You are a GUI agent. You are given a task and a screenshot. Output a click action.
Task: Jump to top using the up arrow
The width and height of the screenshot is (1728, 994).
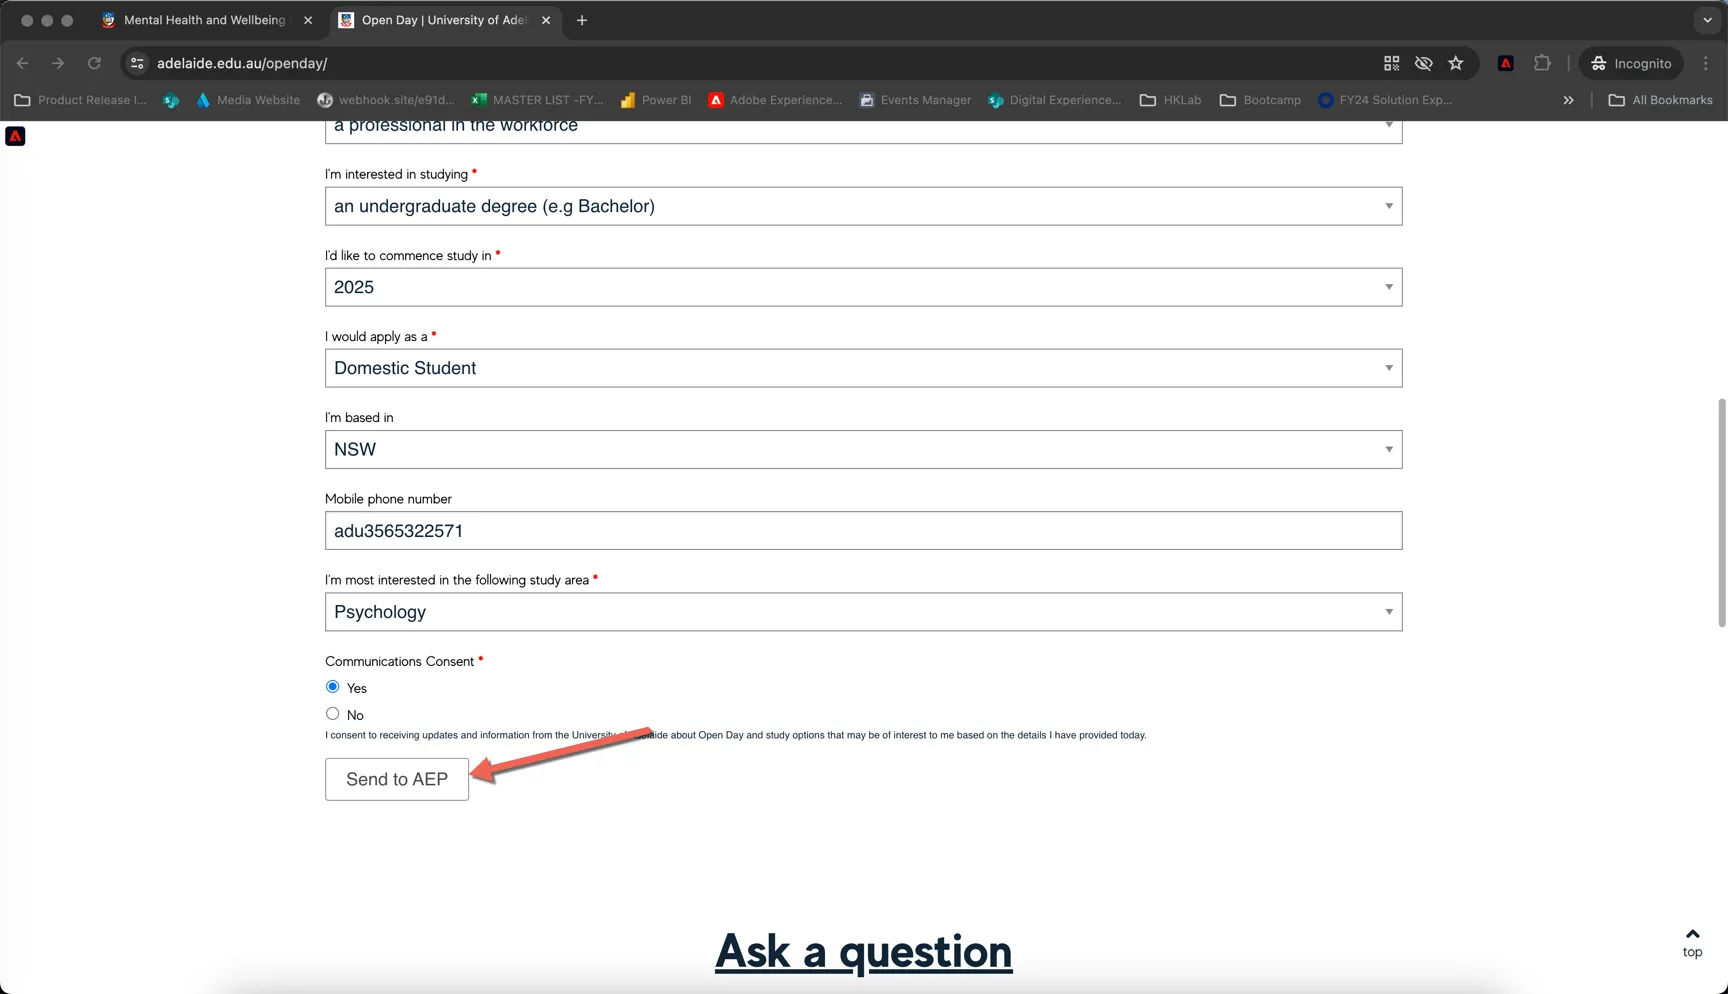pos(1692,942)
